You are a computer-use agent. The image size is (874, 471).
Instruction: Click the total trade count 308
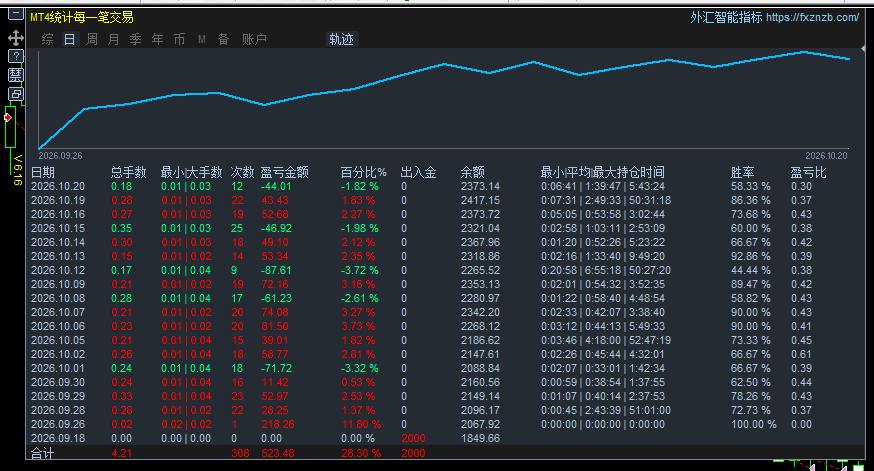click(240, 453)
